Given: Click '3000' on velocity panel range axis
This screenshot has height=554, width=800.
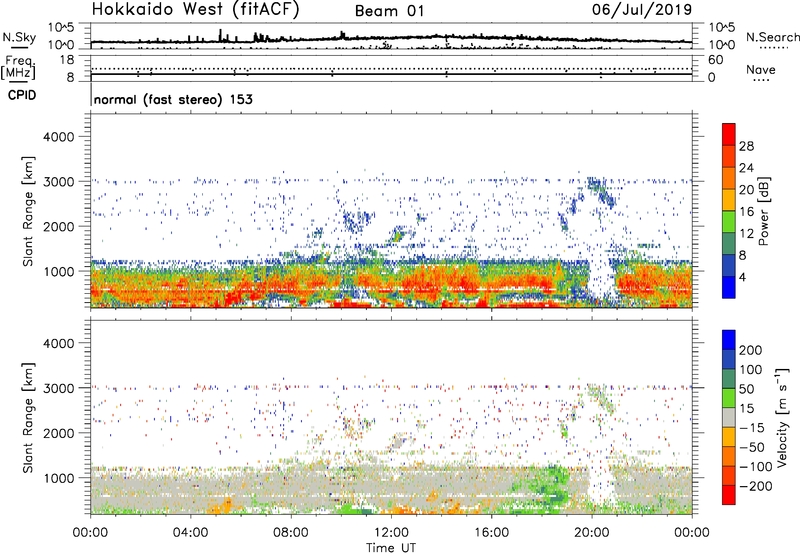Looking at the screenshot, I should pyautogui.click(x=58, y=388).
